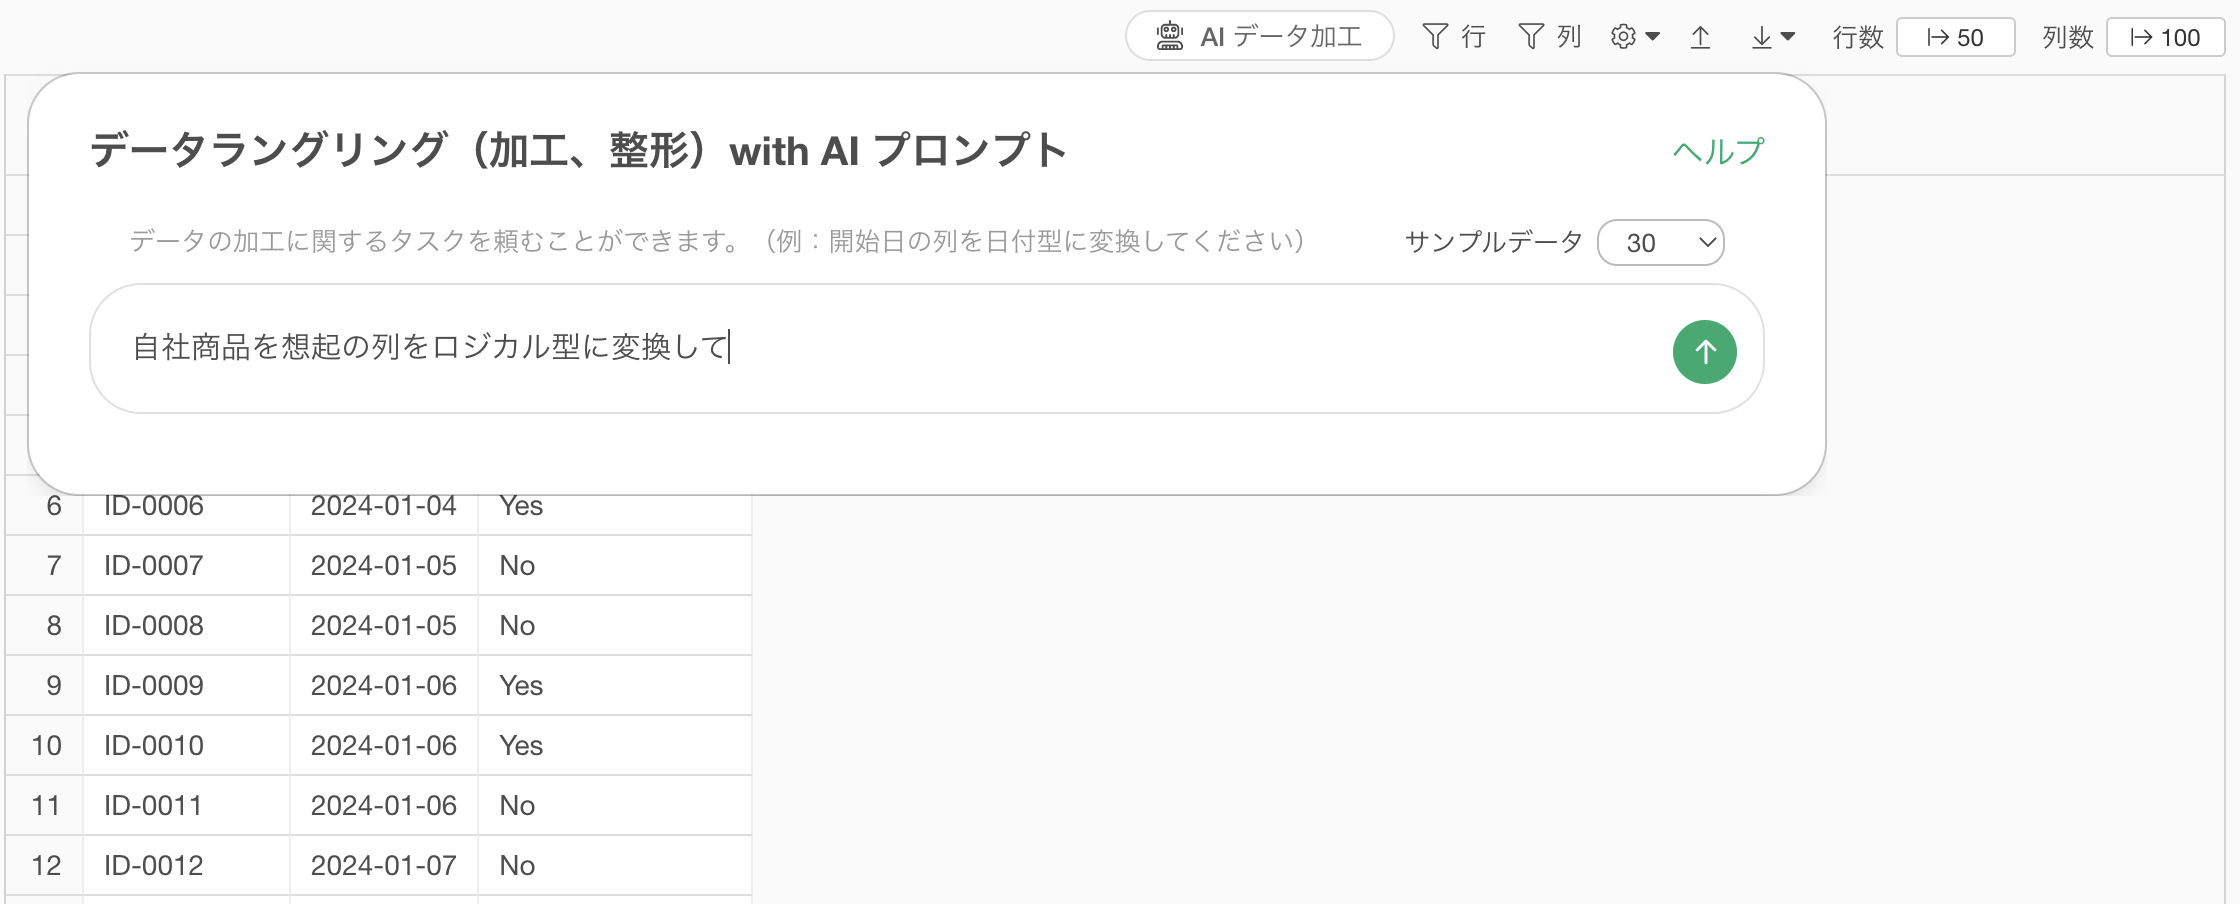Click the upload arrow icon
Image resolution: width=2240 pixels, height=904 pixels.
[x=1700, y=37]
